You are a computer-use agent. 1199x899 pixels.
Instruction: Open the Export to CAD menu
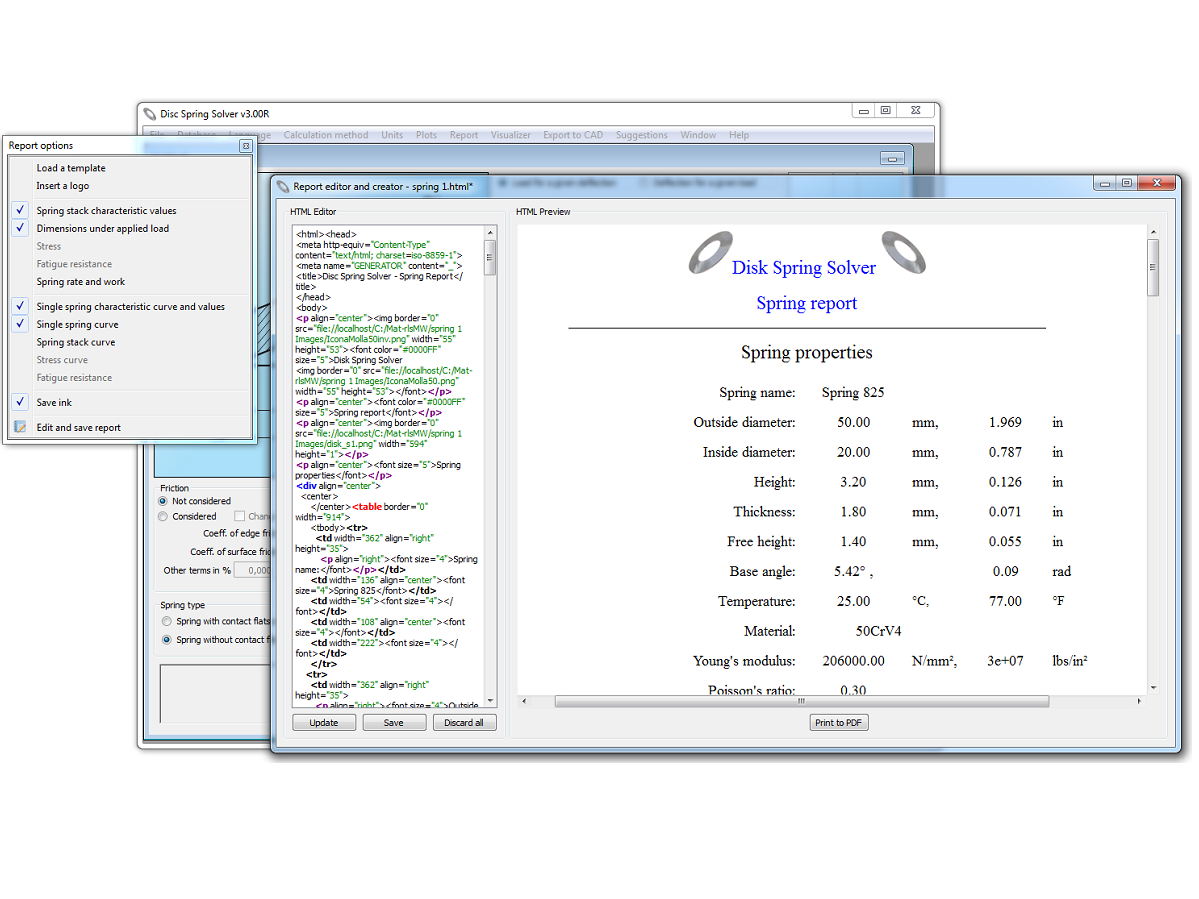pos(573,135)
